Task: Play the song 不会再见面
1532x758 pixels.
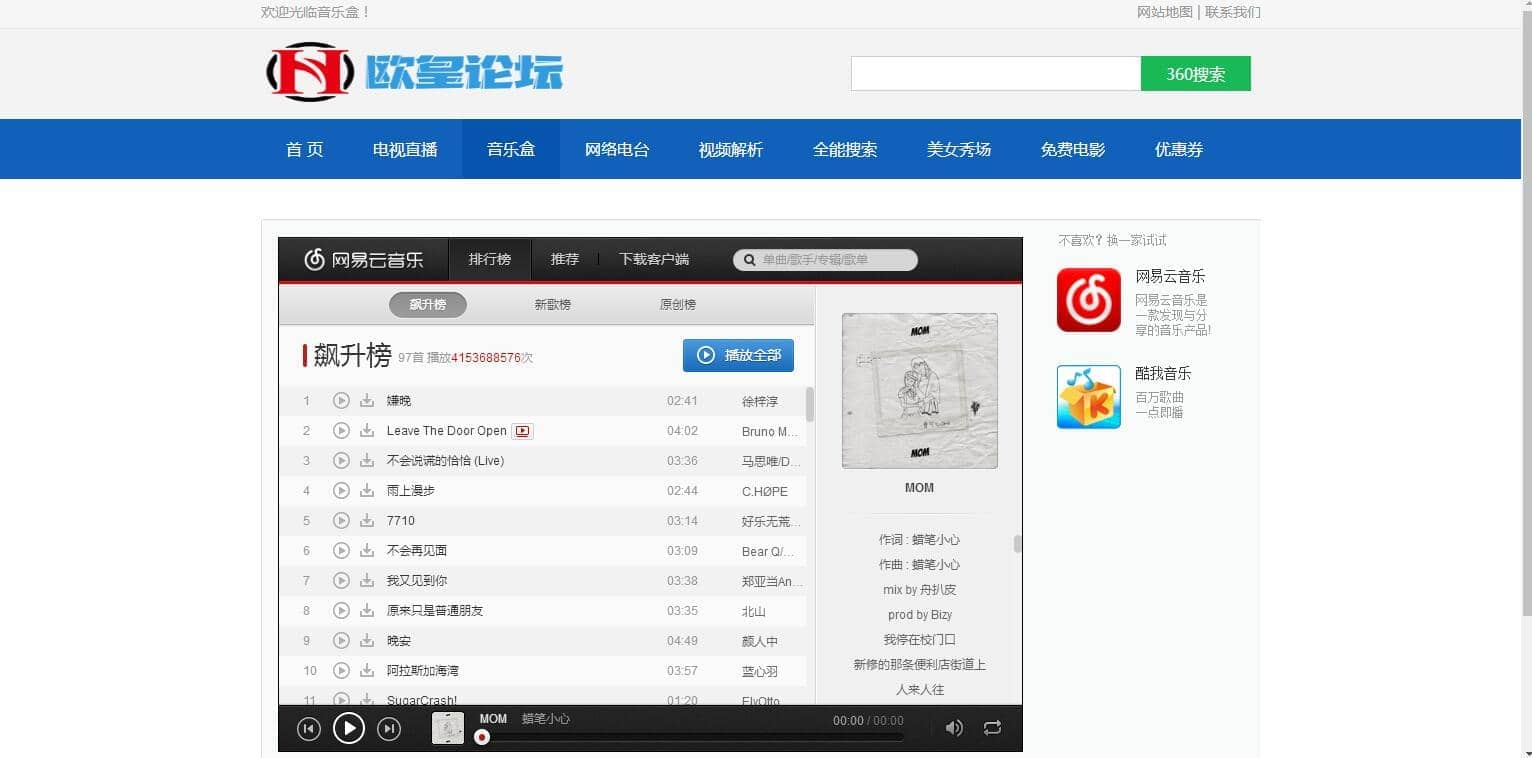Action: 341,551
